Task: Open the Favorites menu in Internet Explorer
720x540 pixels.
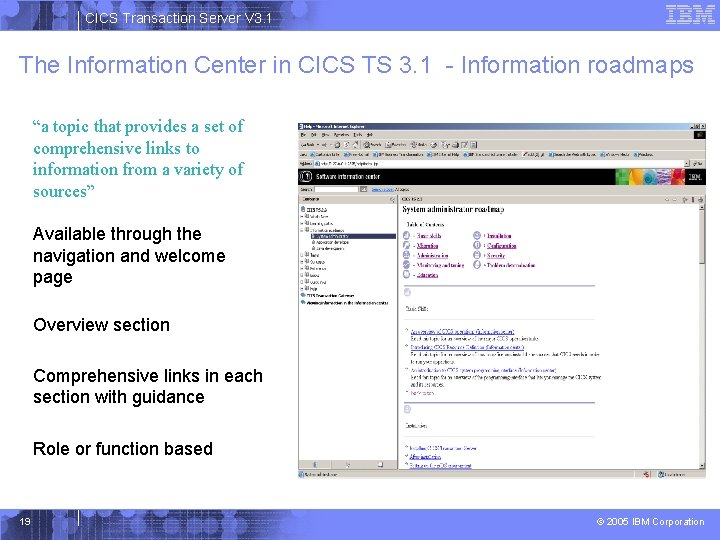Action: click(341, 135)
